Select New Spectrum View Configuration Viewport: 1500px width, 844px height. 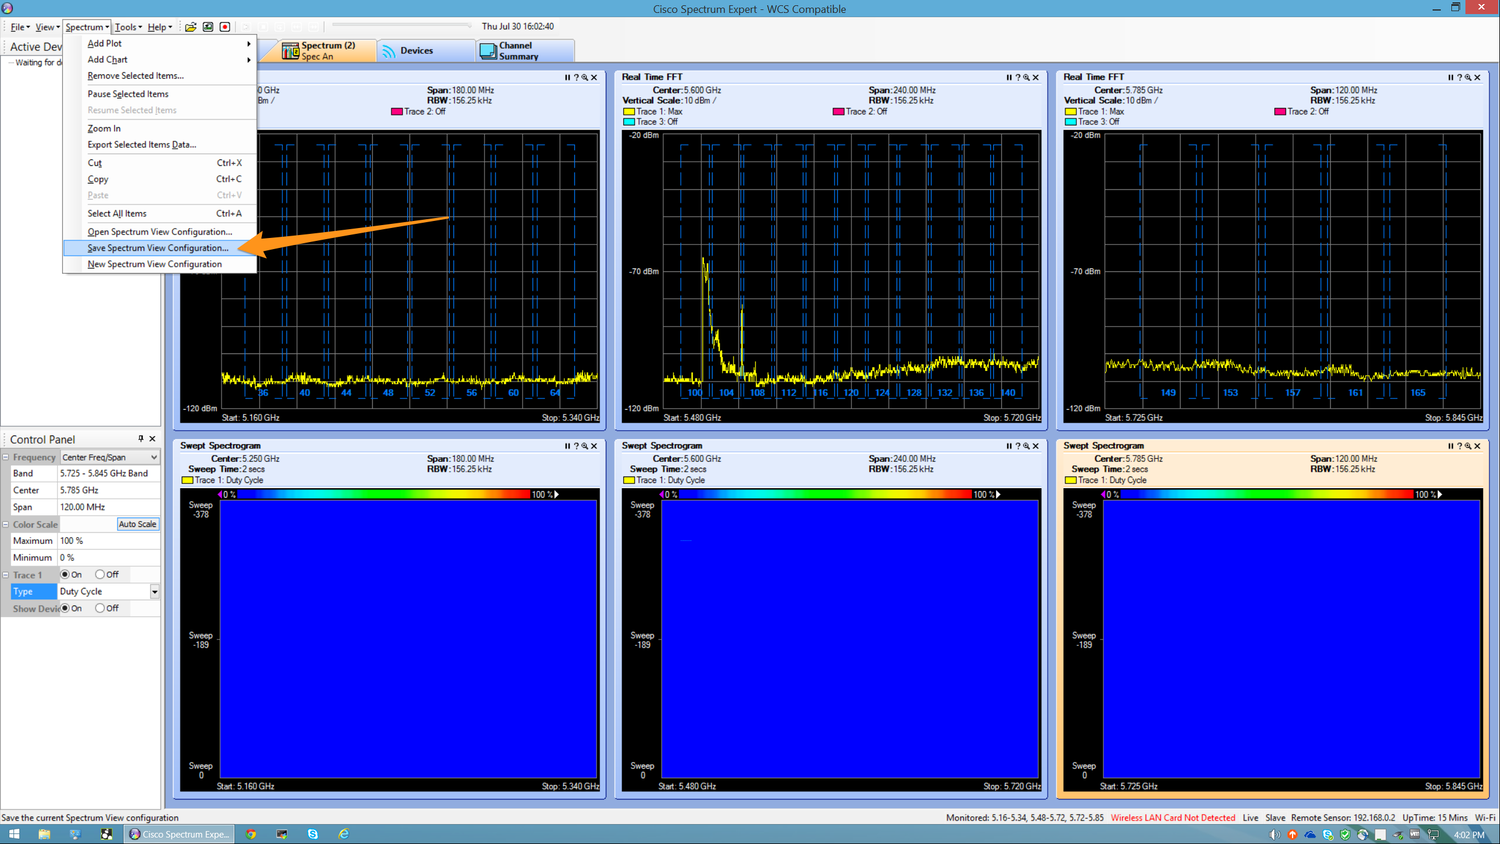[x=152, y=263]
